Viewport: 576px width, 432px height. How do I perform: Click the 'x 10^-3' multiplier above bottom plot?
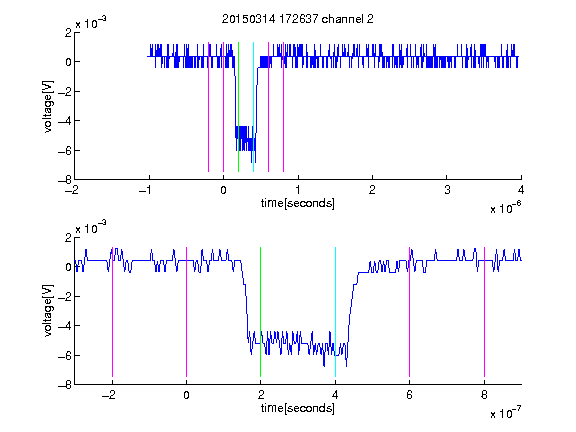pos(91,228)
